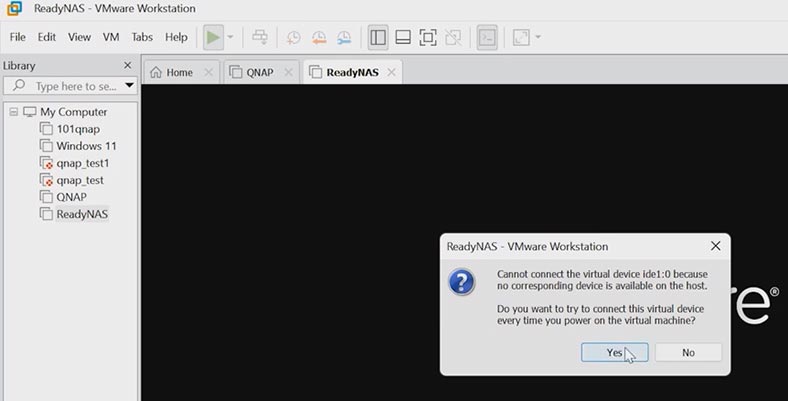Image resolution: width=788 pixels, height=401 pixels.
Task: Select My Computer in the library
Action: pyautogui.click(x=73, y=112)
